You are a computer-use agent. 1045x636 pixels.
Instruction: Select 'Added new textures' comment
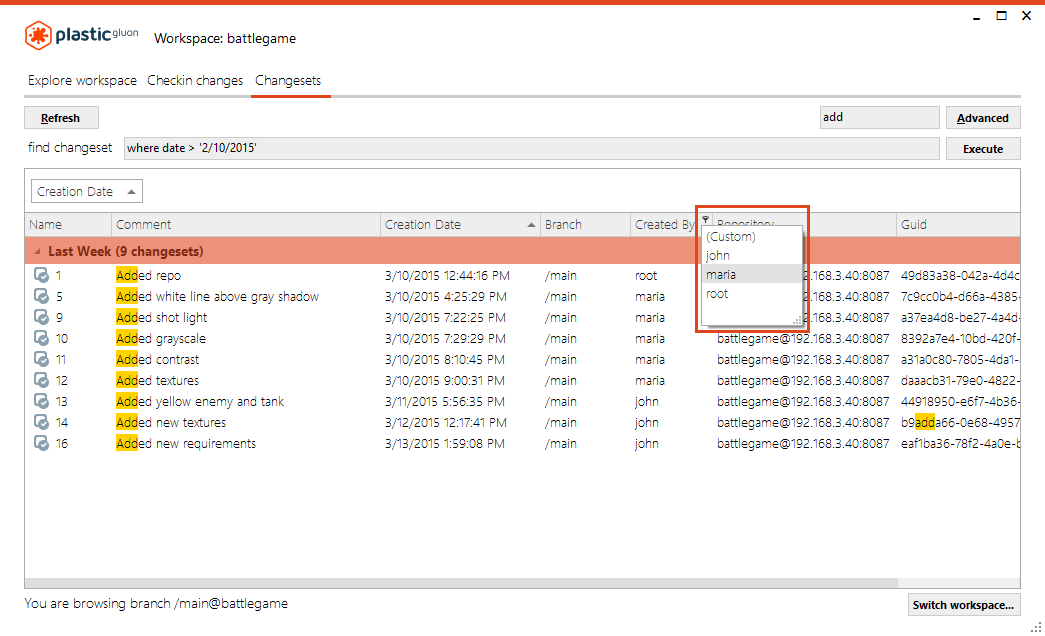pos(171,422)
